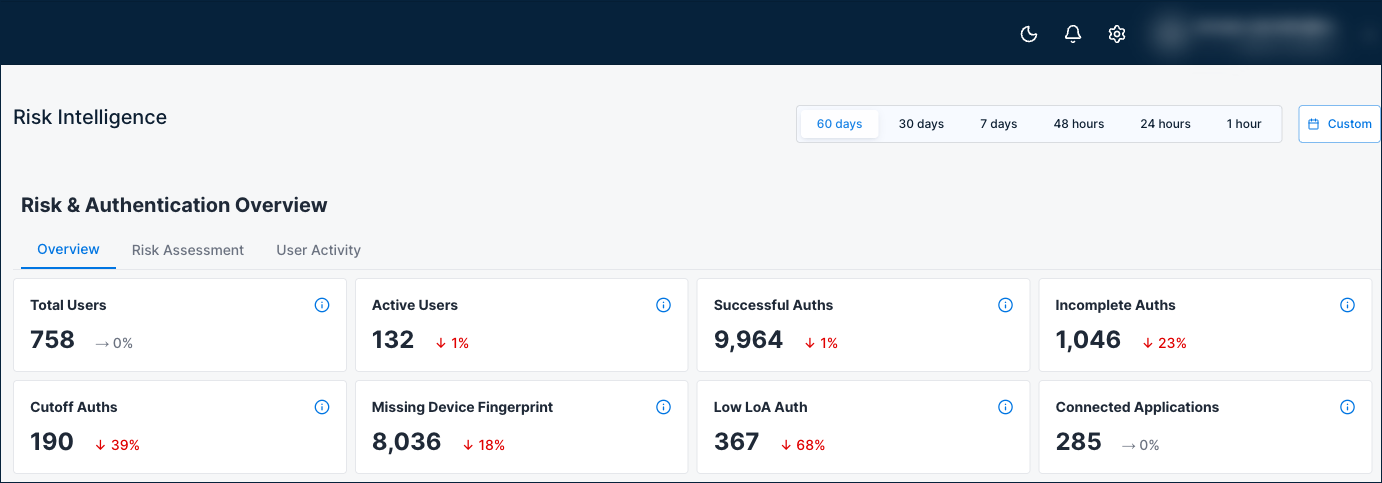Open the Custom date range picker

1340,124
